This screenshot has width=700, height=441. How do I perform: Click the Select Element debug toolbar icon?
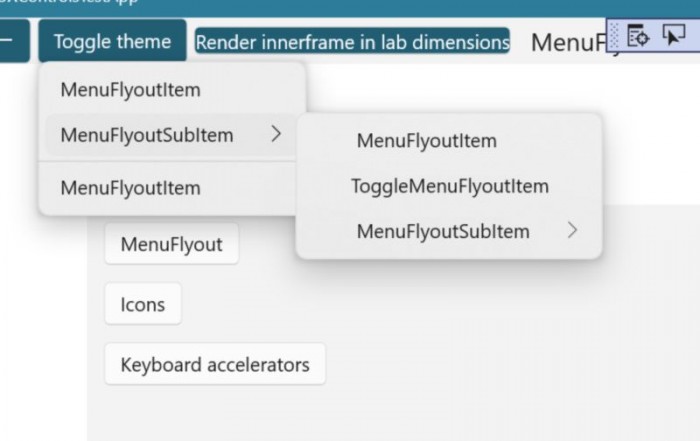click(673, 37)
